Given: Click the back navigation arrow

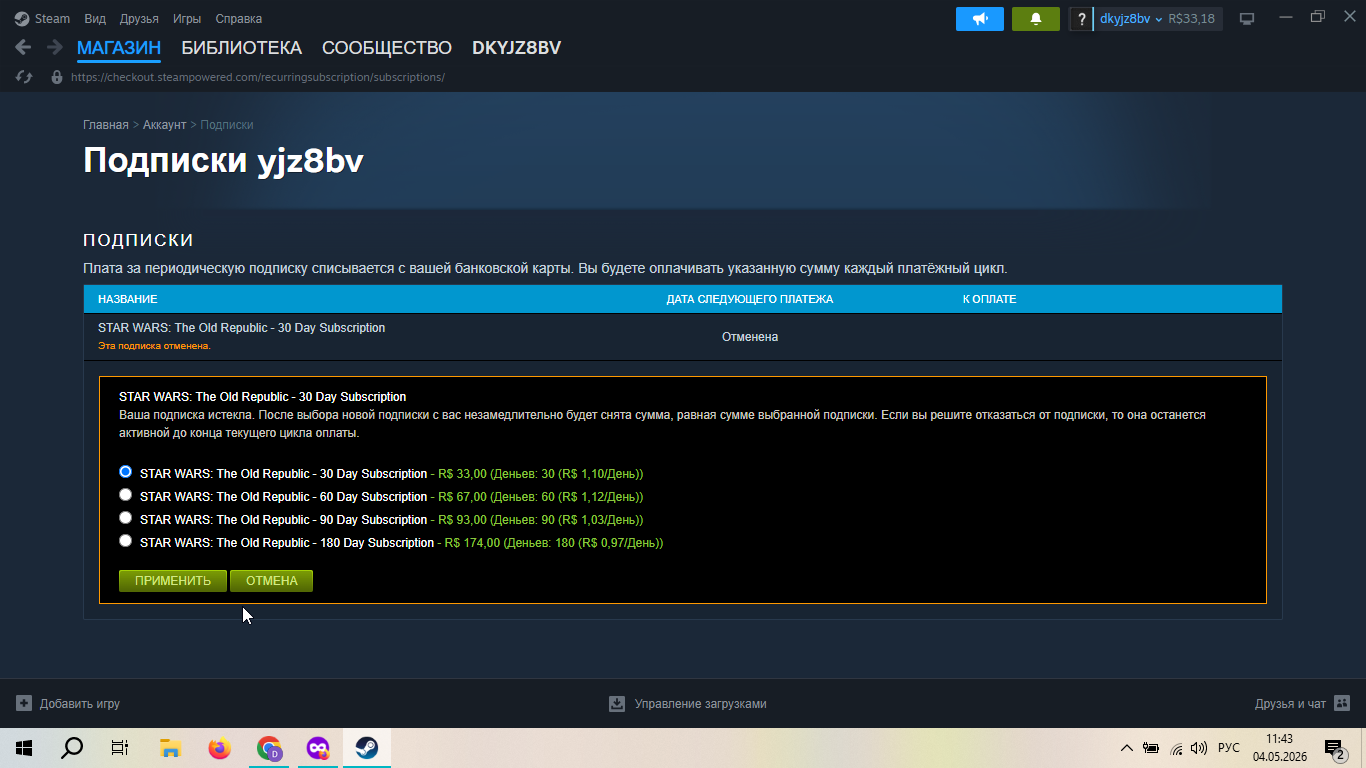Looking at the screenshot, I should (x=23, y=47).
